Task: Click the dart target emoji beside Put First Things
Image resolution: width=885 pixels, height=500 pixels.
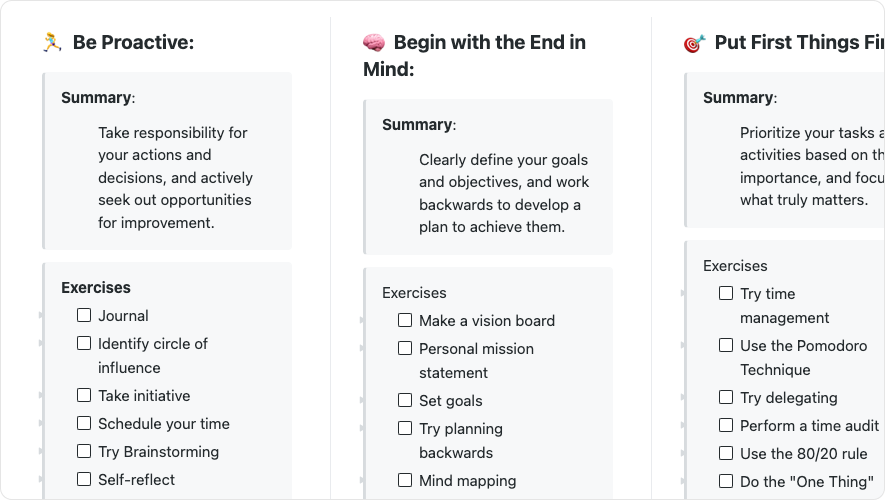Action: coord(695,43)
